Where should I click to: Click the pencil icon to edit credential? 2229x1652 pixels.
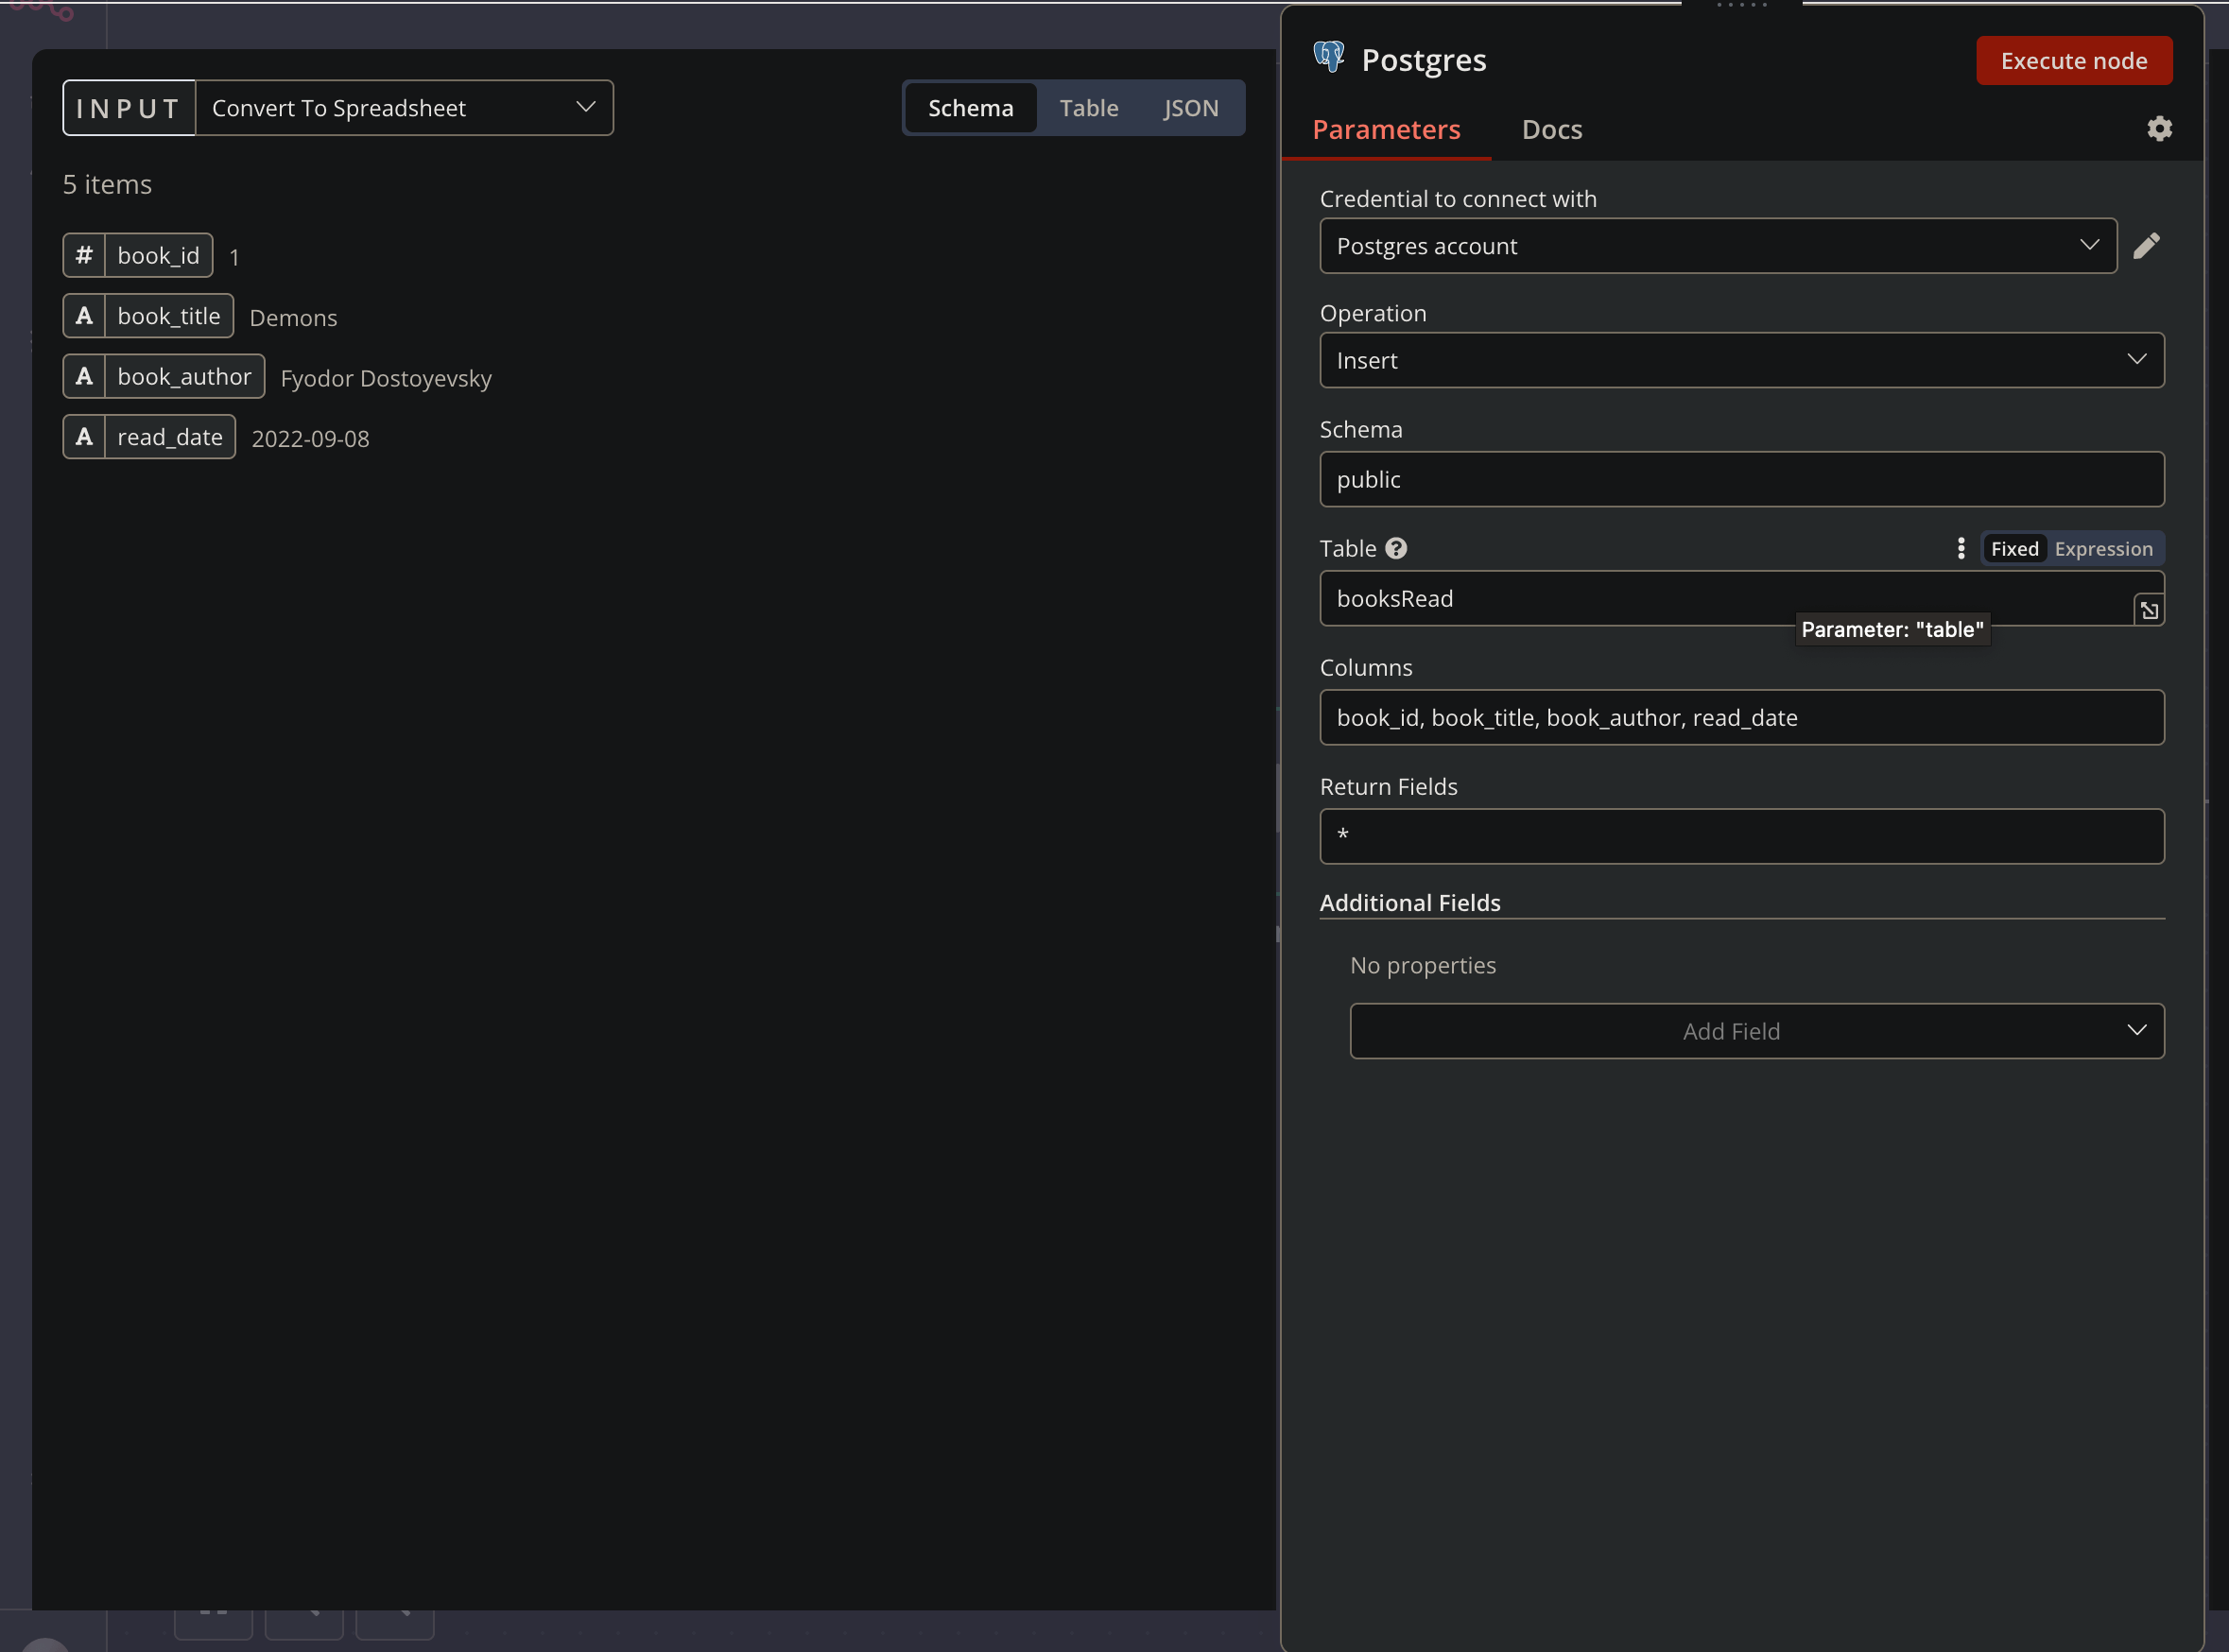2148,245
